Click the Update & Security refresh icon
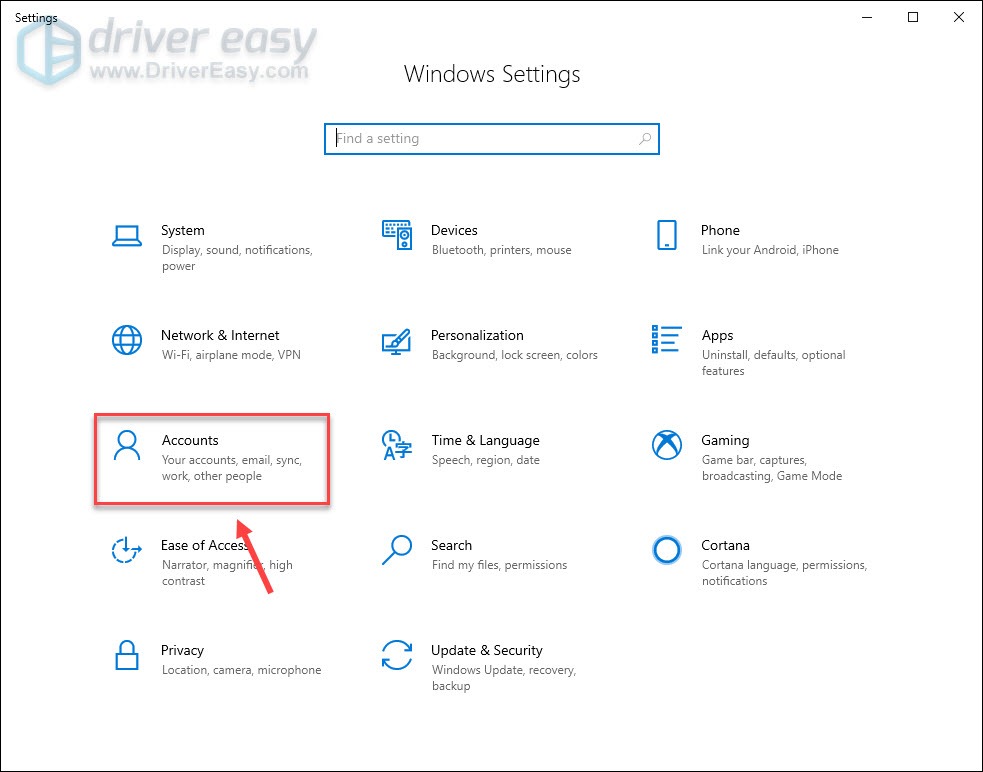983x772 pixels. coord(397,655)
